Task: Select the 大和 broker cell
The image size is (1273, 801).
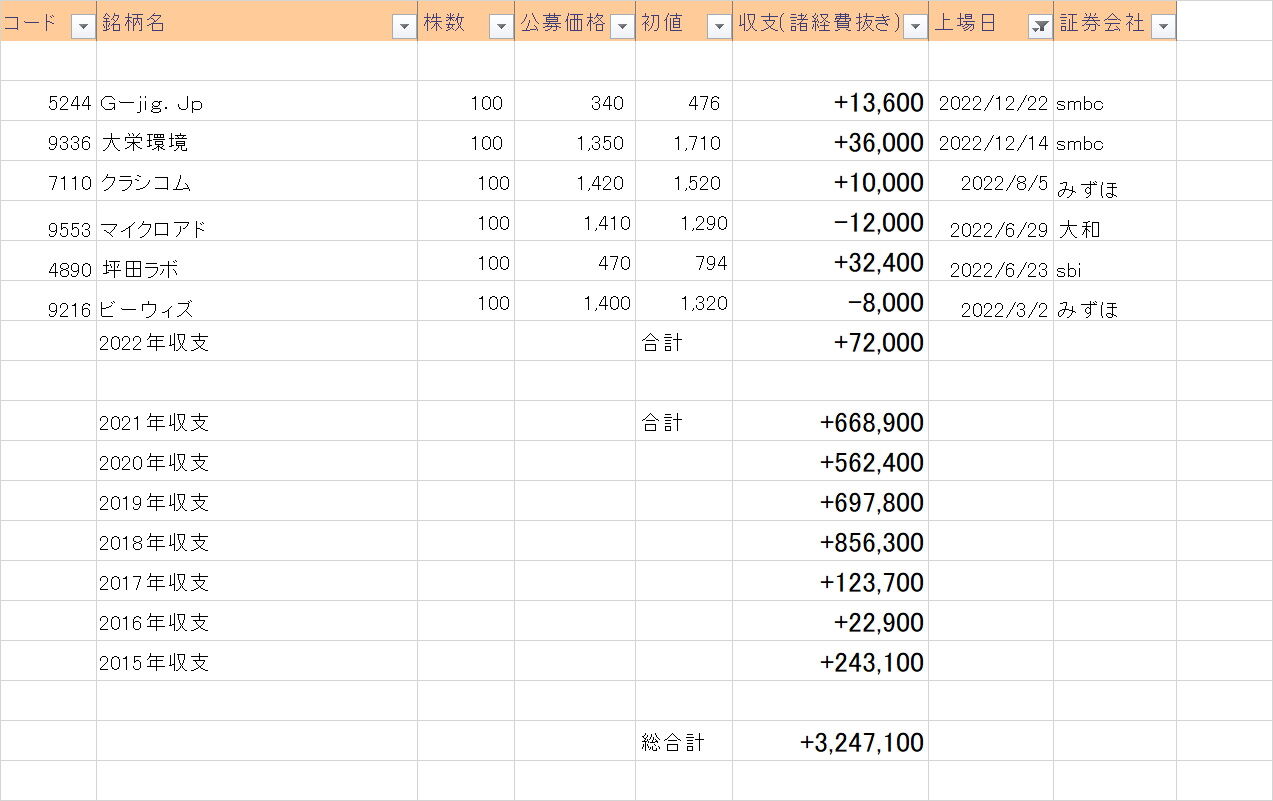Action: (x=1115, y=221)
